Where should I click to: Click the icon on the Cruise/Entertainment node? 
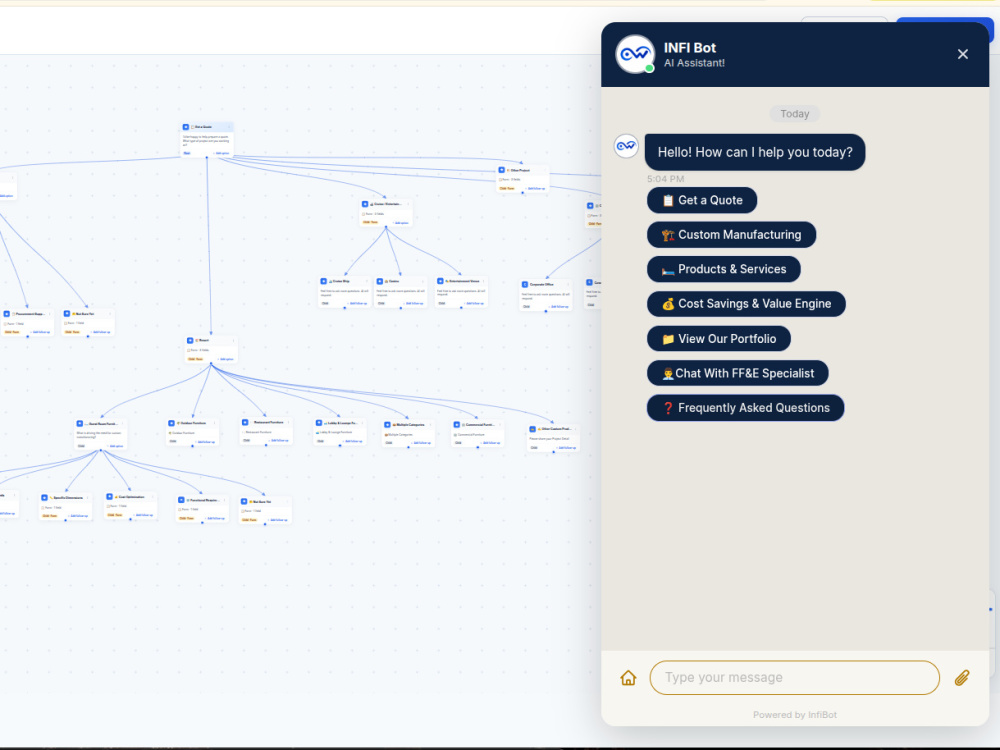point(365,204)
